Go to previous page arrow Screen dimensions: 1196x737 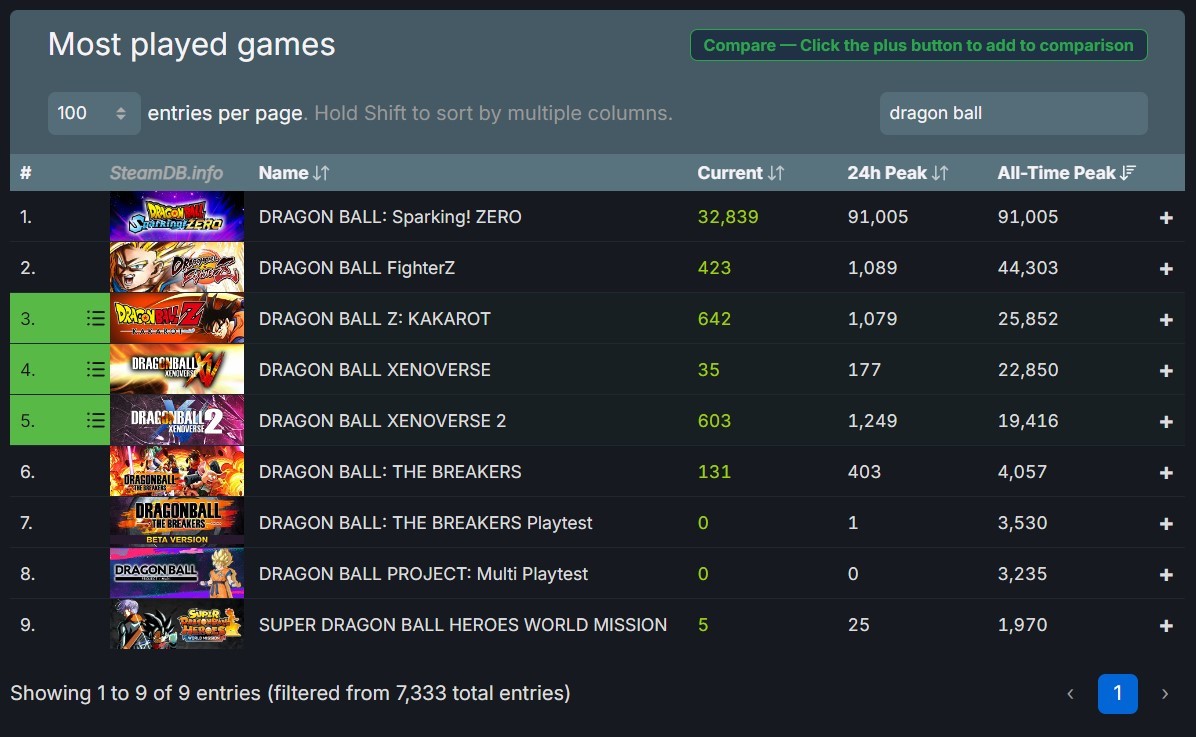tap(1070, 694)
